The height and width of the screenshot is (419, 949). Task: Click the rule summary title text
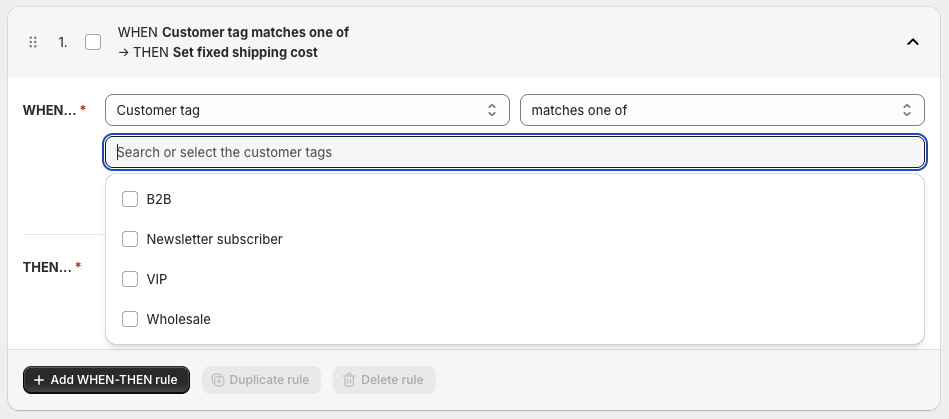(x=233, y=42)
